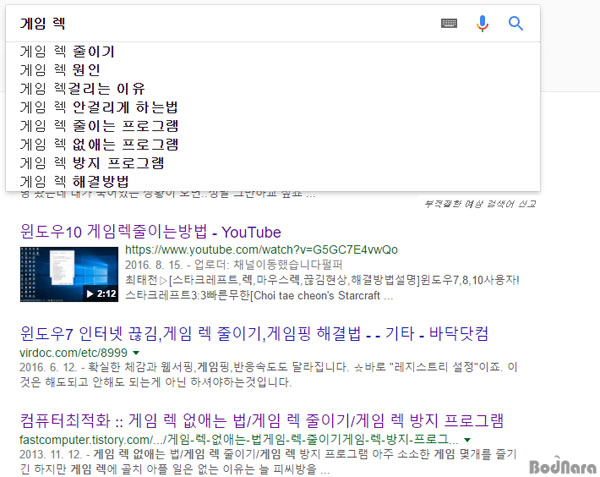Select suggestion 게임 렉 원인

pos(60,70)
